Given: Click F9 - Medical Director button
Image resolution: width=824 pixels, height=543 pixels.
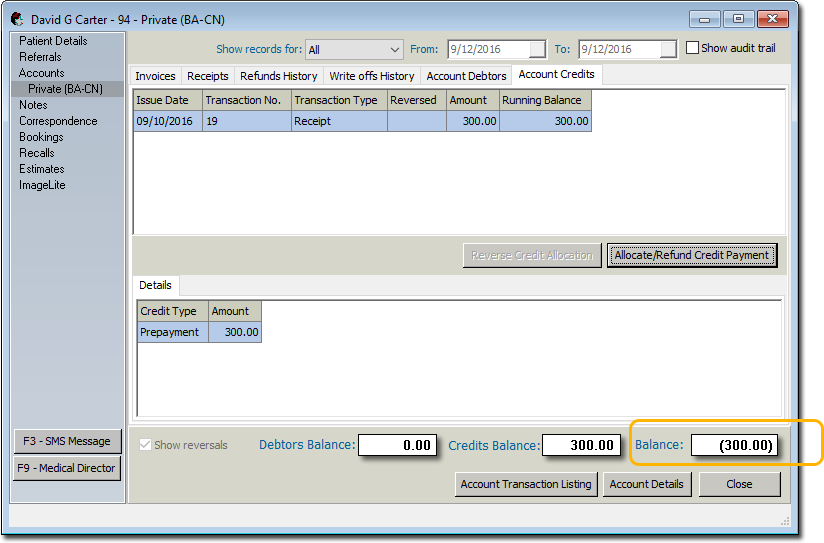Looking at the screenshot, I should 67,468.
